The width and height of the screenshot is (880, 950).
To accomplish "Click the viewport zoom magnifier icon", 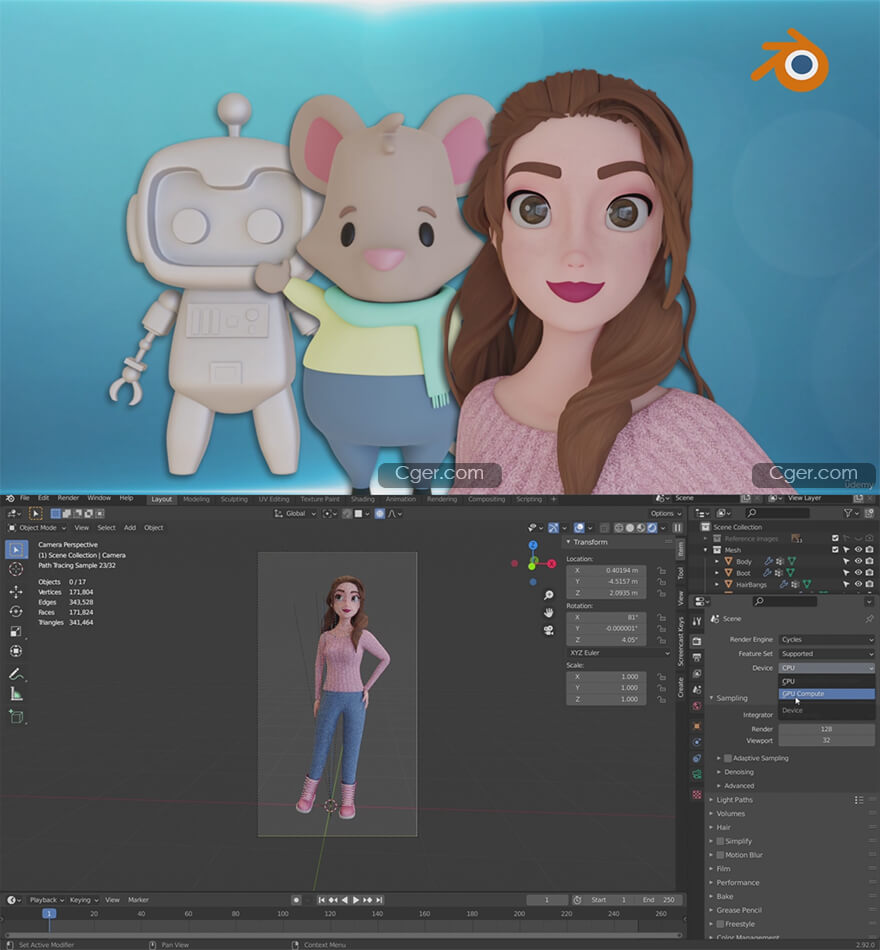I will [548, 595].
